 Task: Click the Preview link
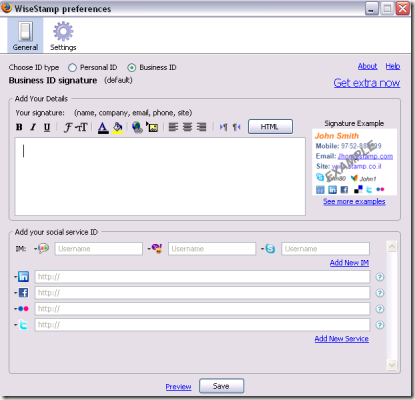[x=178, y=387]
